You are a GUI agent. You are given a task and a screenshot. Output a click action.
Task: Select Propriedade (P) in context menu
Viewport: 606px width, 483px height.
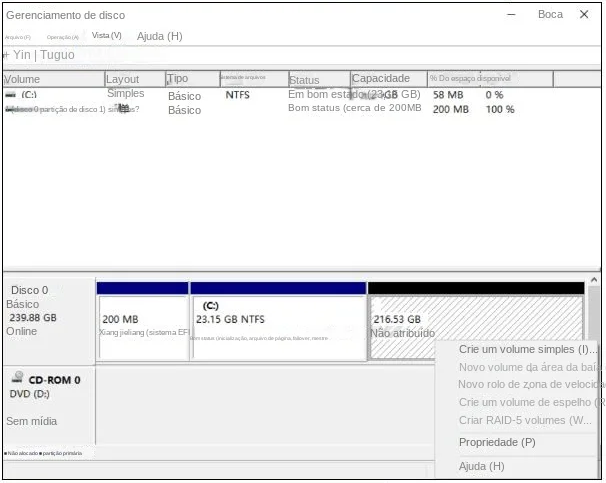(497, 442)
